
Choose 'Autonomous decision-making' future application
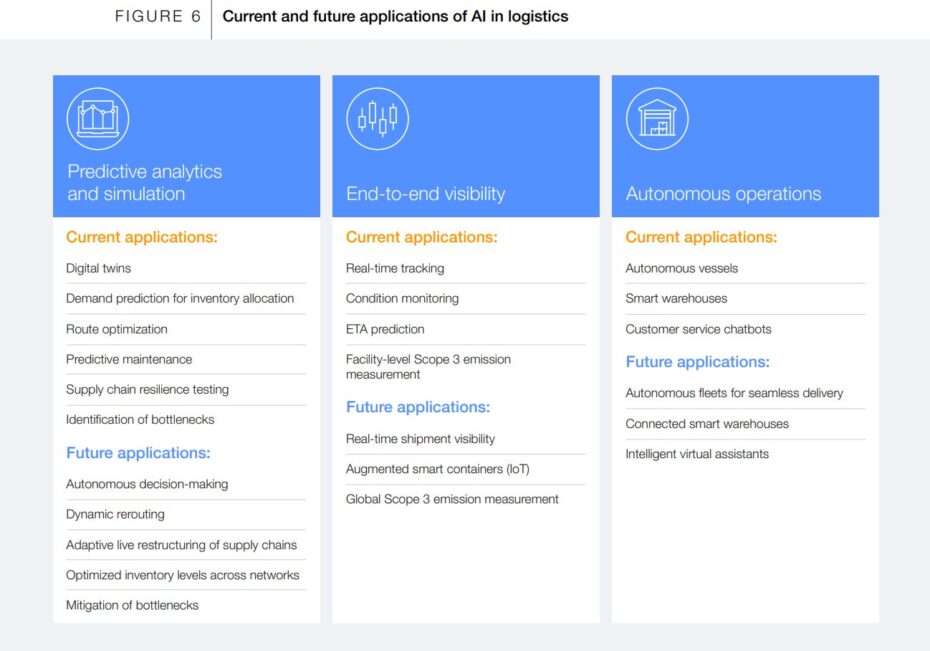(x=147, y=484)
